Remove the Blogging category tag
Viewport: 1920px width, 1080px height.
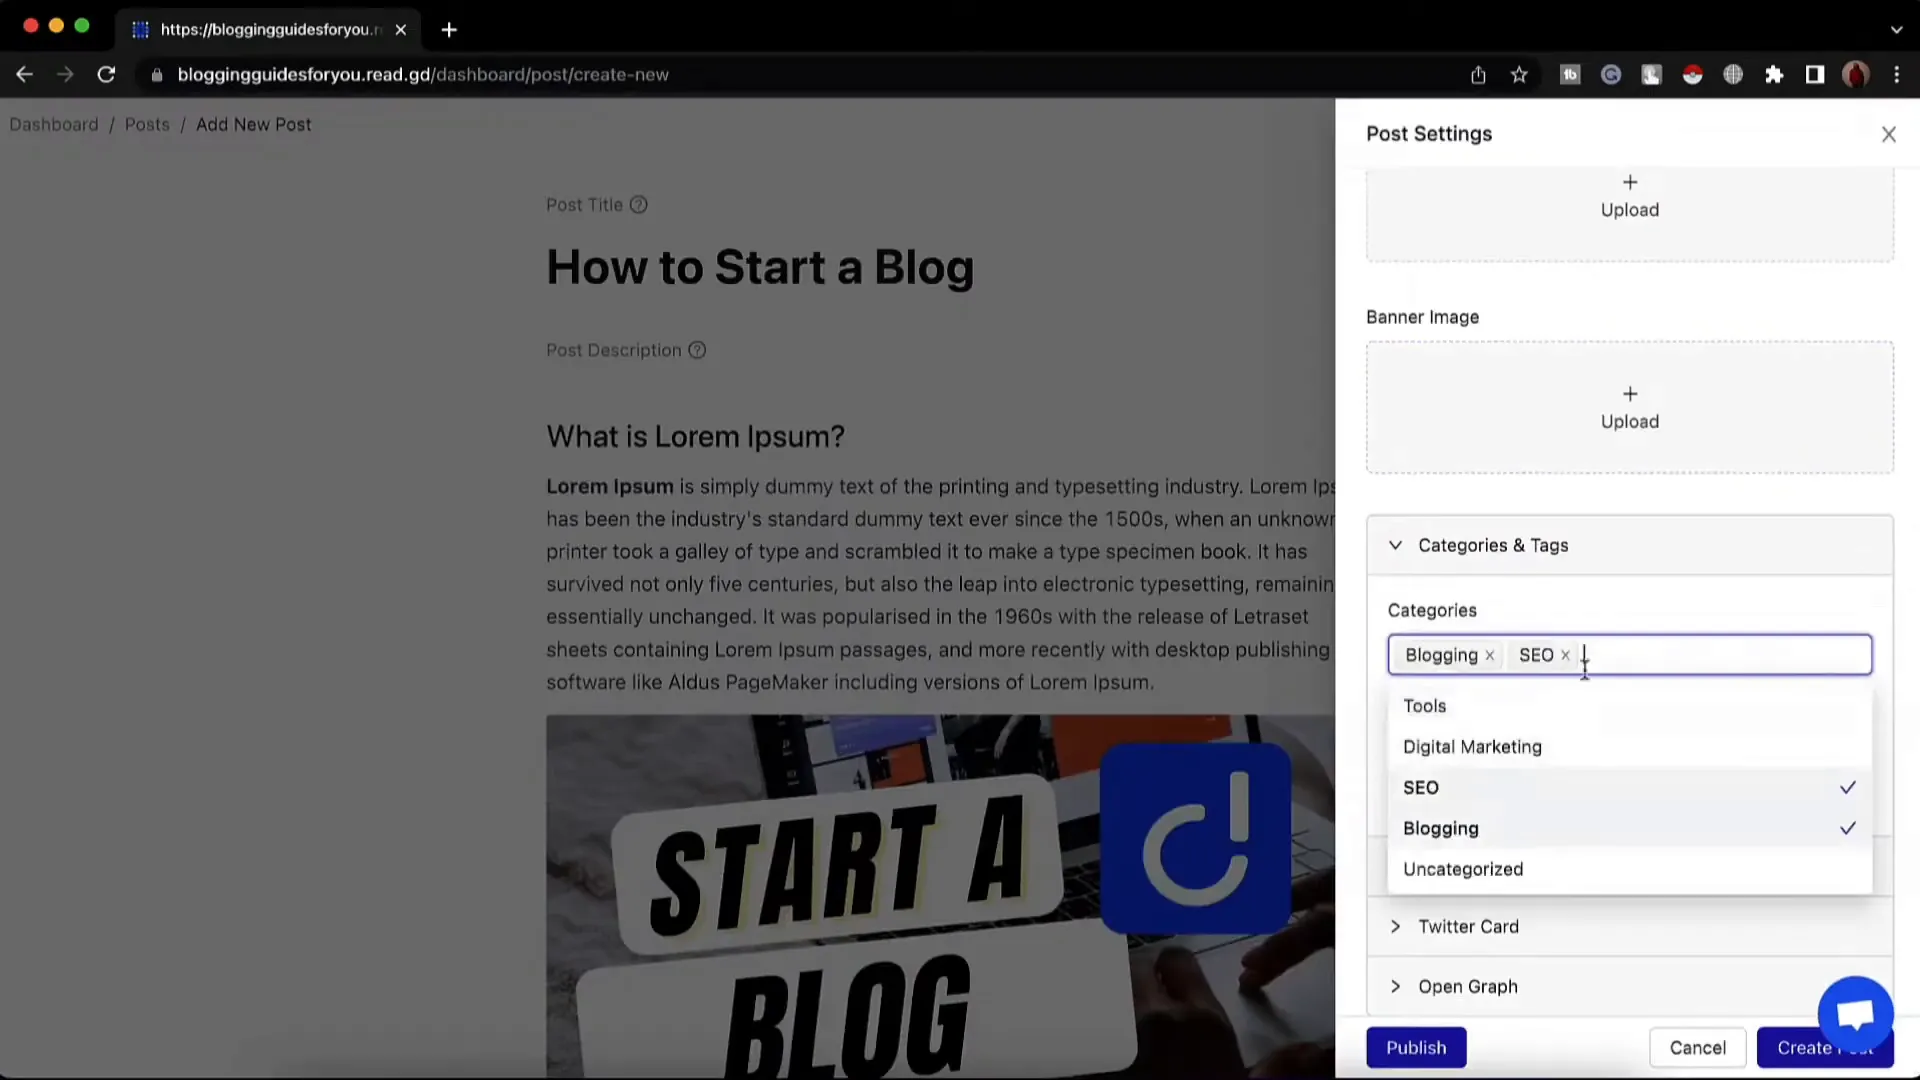coord(1490,656)
